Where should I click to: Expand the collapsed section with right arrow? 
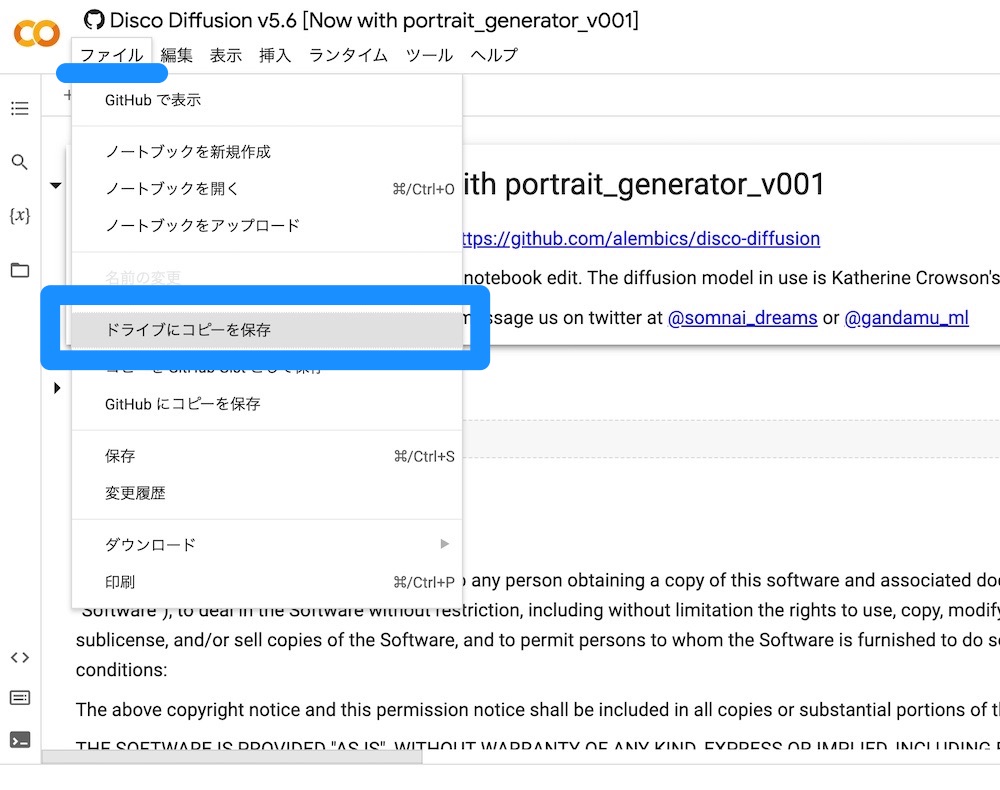[57, 388]
